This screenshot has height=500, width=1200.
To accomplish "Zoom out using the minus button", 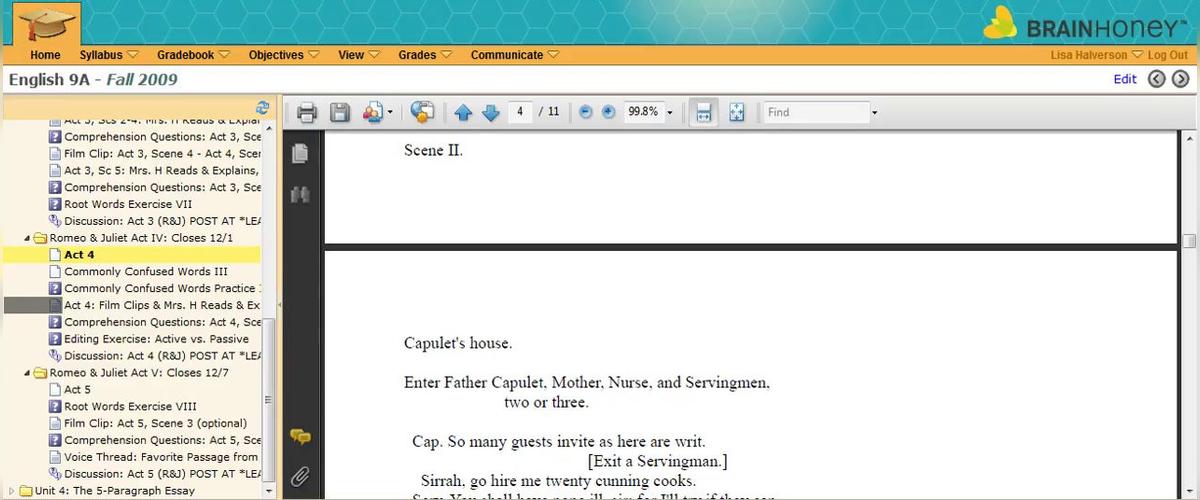I will pos(585,113).
